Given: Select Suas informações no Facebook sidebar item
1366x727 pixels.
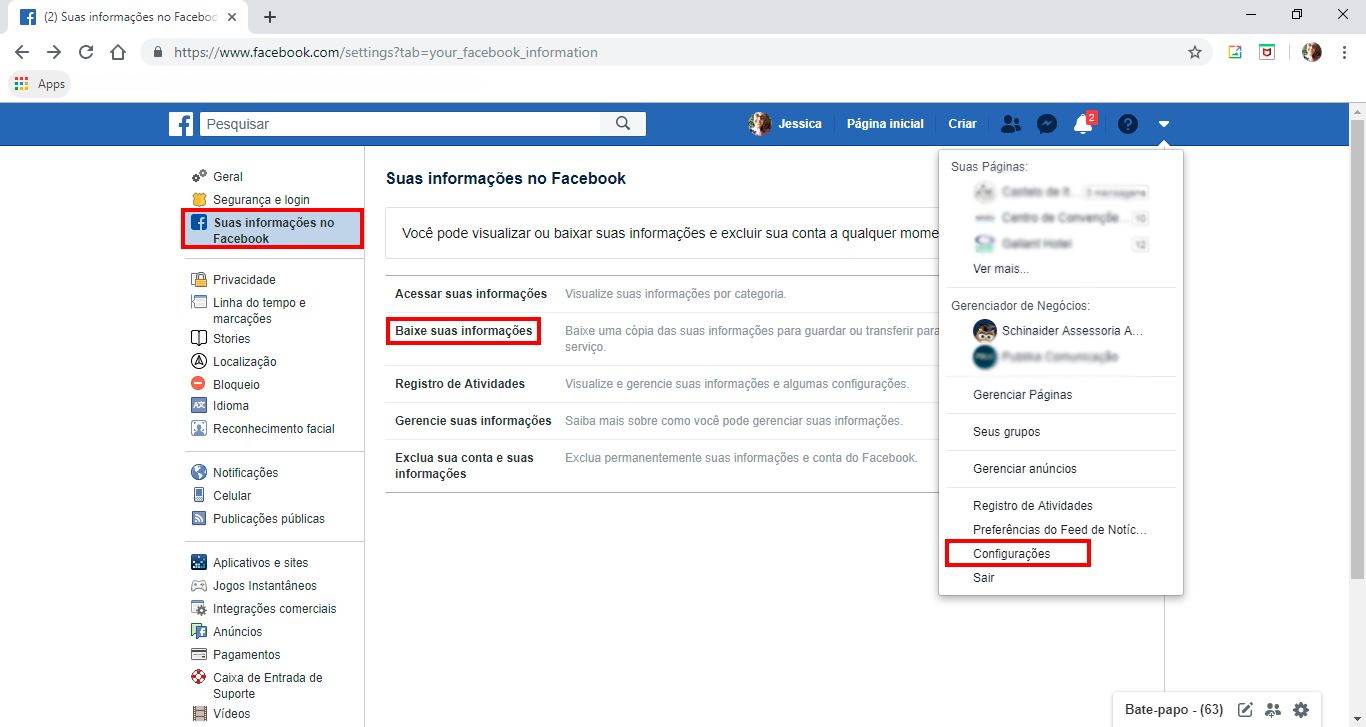Looking at the screenshot, I should point(272,230).
